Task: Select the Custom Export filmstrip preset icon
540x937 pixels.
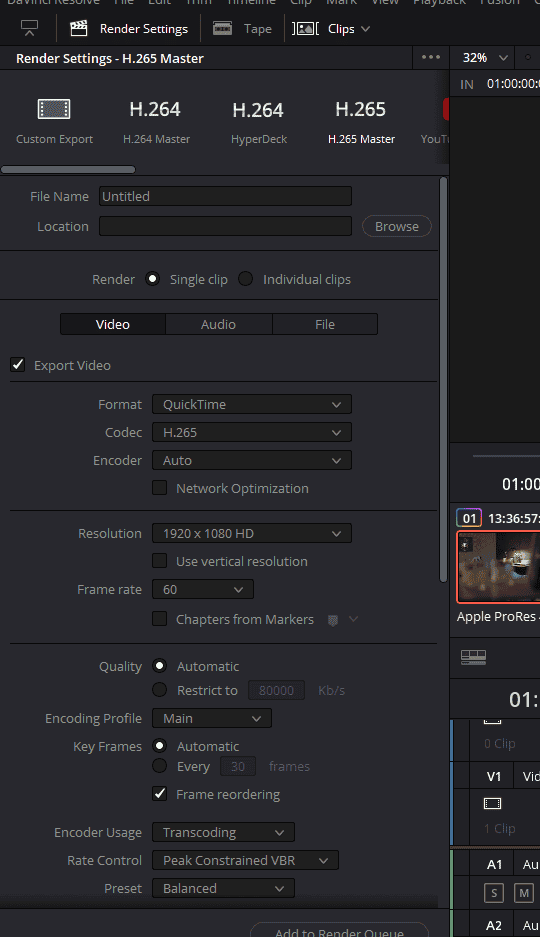Action: tap(54, 109)
